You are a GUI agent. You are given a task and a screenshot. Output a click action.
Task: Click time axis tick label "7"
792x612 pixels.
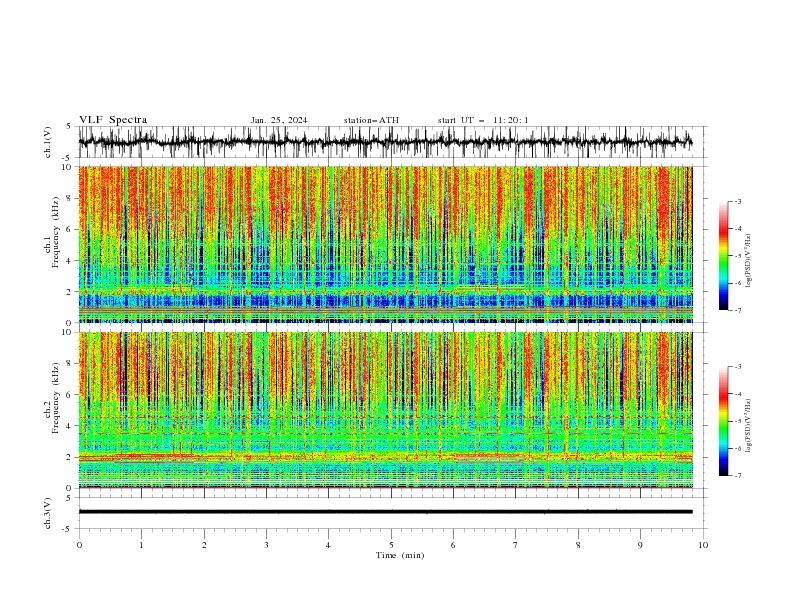[516, 545]
